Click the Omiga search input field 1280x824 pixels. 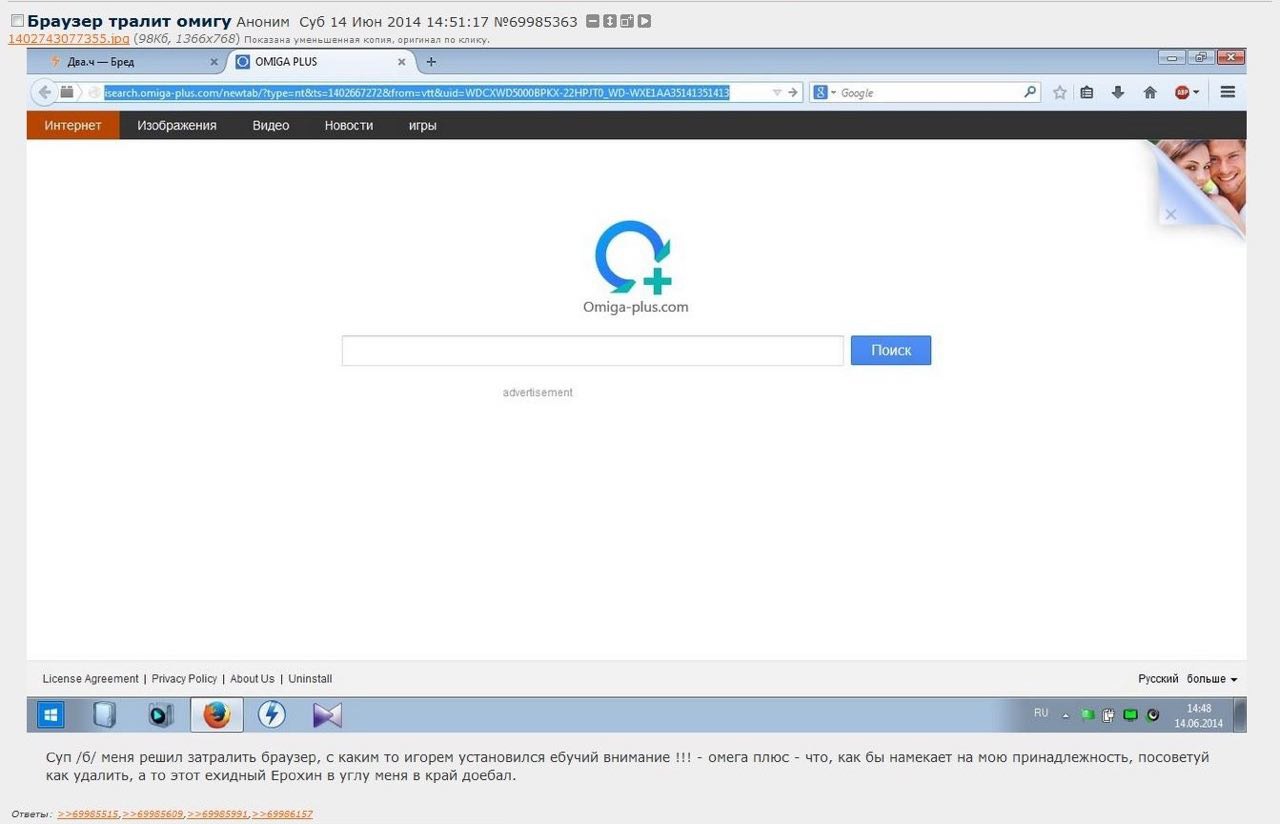coord(593,350)
